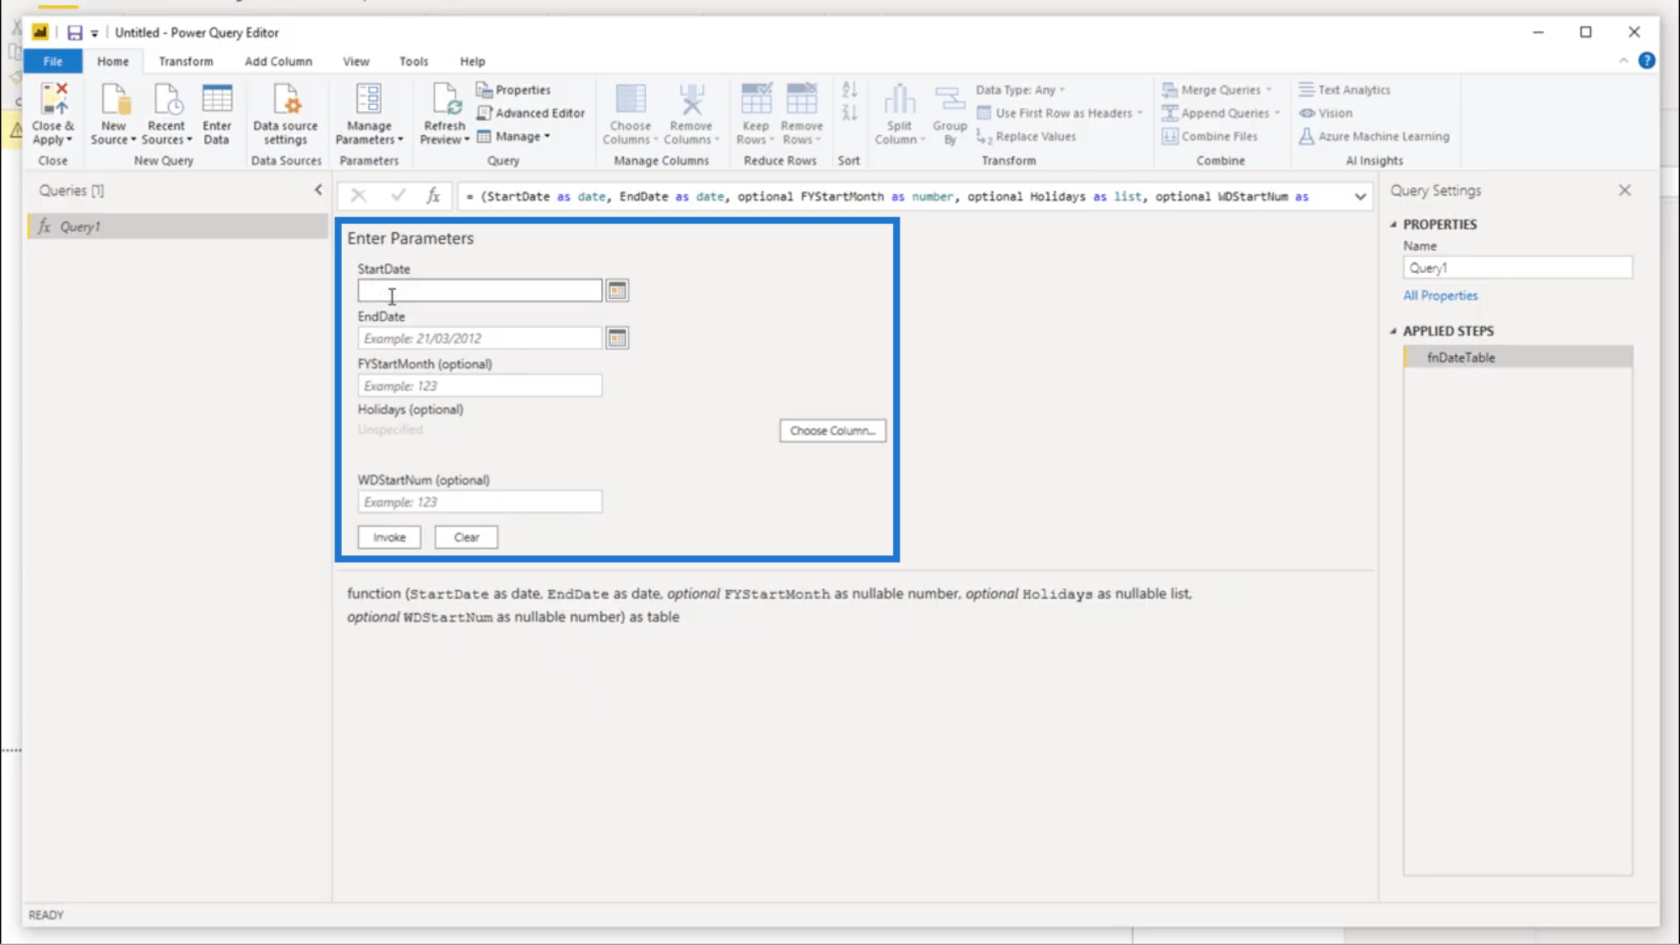Focus the FYStartMonth input field
1680x945 pixels.
coord(480,386)
